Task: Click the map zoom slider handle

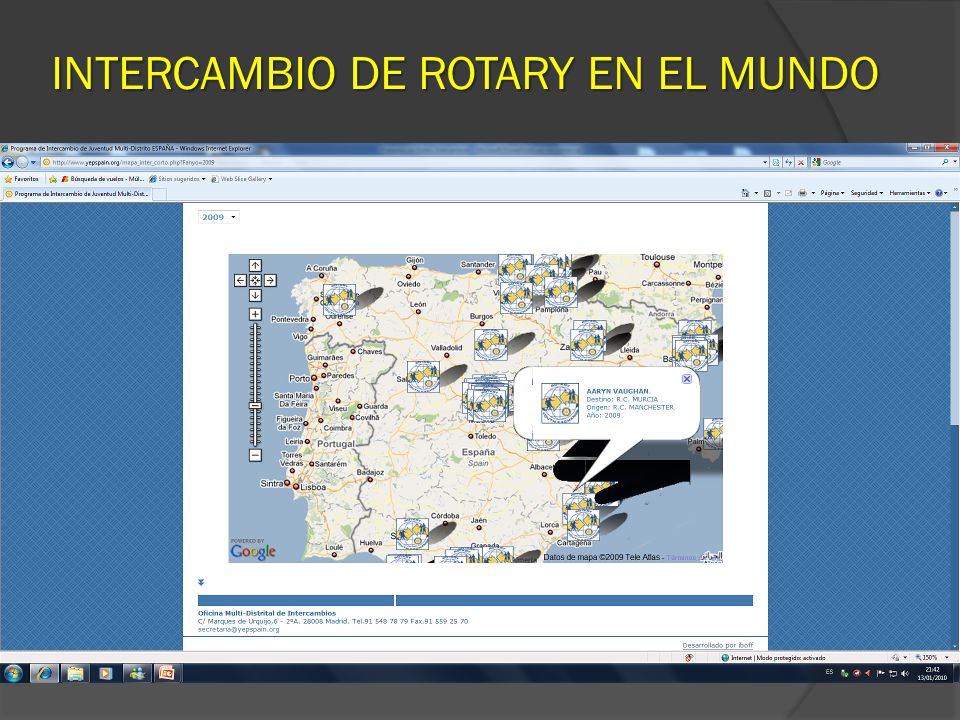Action: [x=255, y=405]
